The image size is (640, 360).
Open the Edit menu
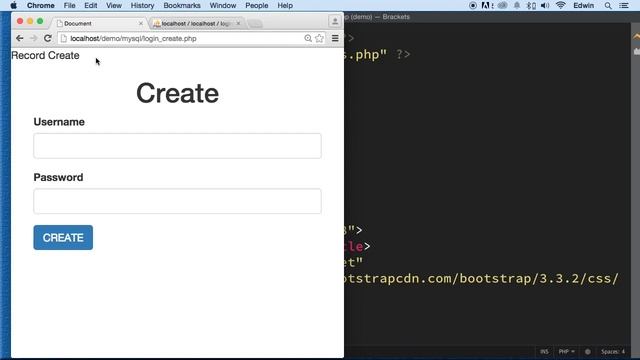click(91, 5)
